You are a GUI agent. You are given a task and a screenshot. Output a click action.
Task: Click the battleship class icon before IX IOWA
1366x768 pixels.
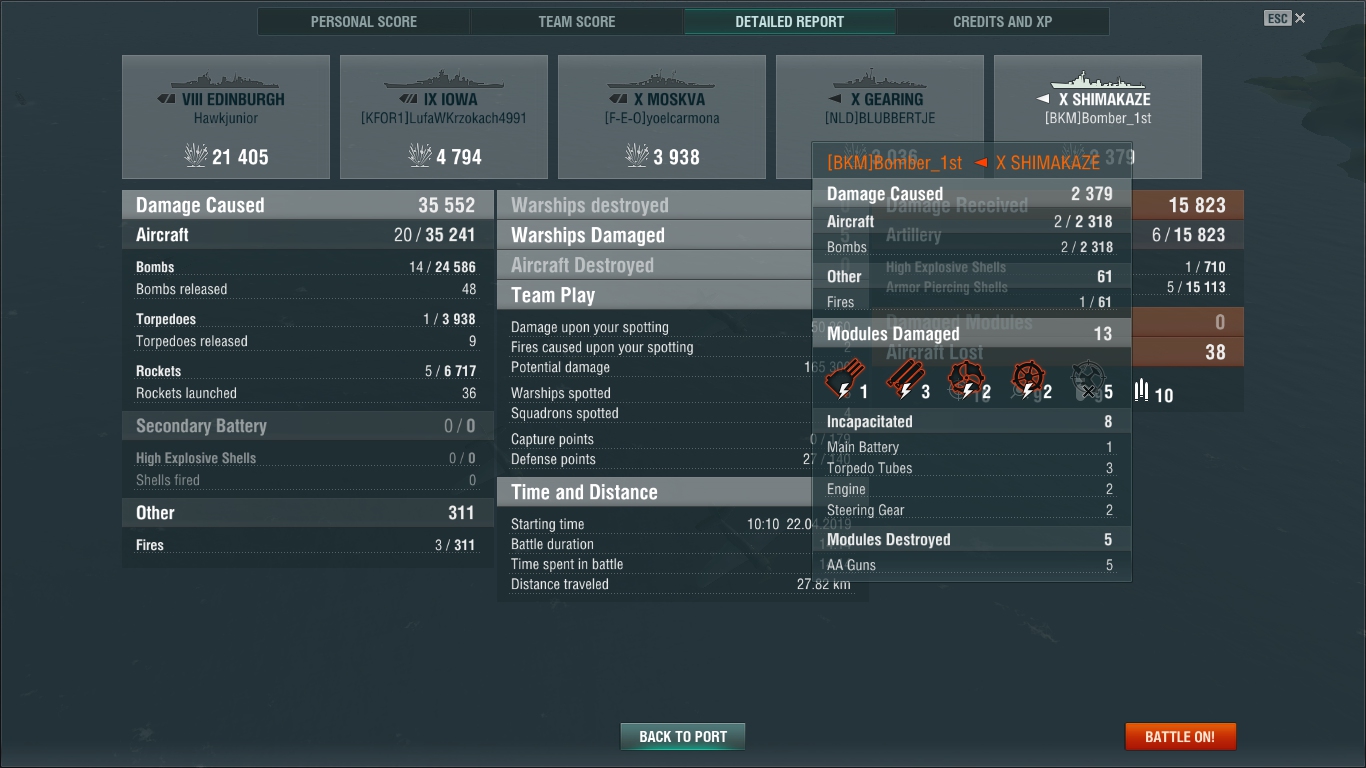408,99
